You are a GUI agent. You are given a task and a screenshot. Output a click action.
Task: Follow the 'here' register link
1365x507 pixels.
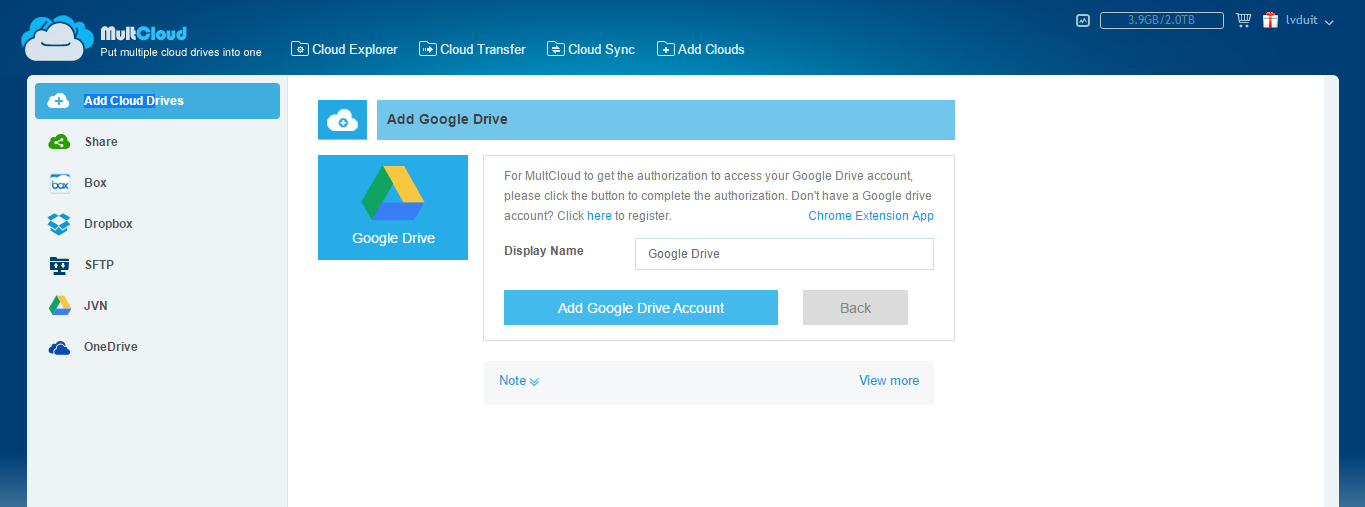pyautogui.click(x=599, y=215)
